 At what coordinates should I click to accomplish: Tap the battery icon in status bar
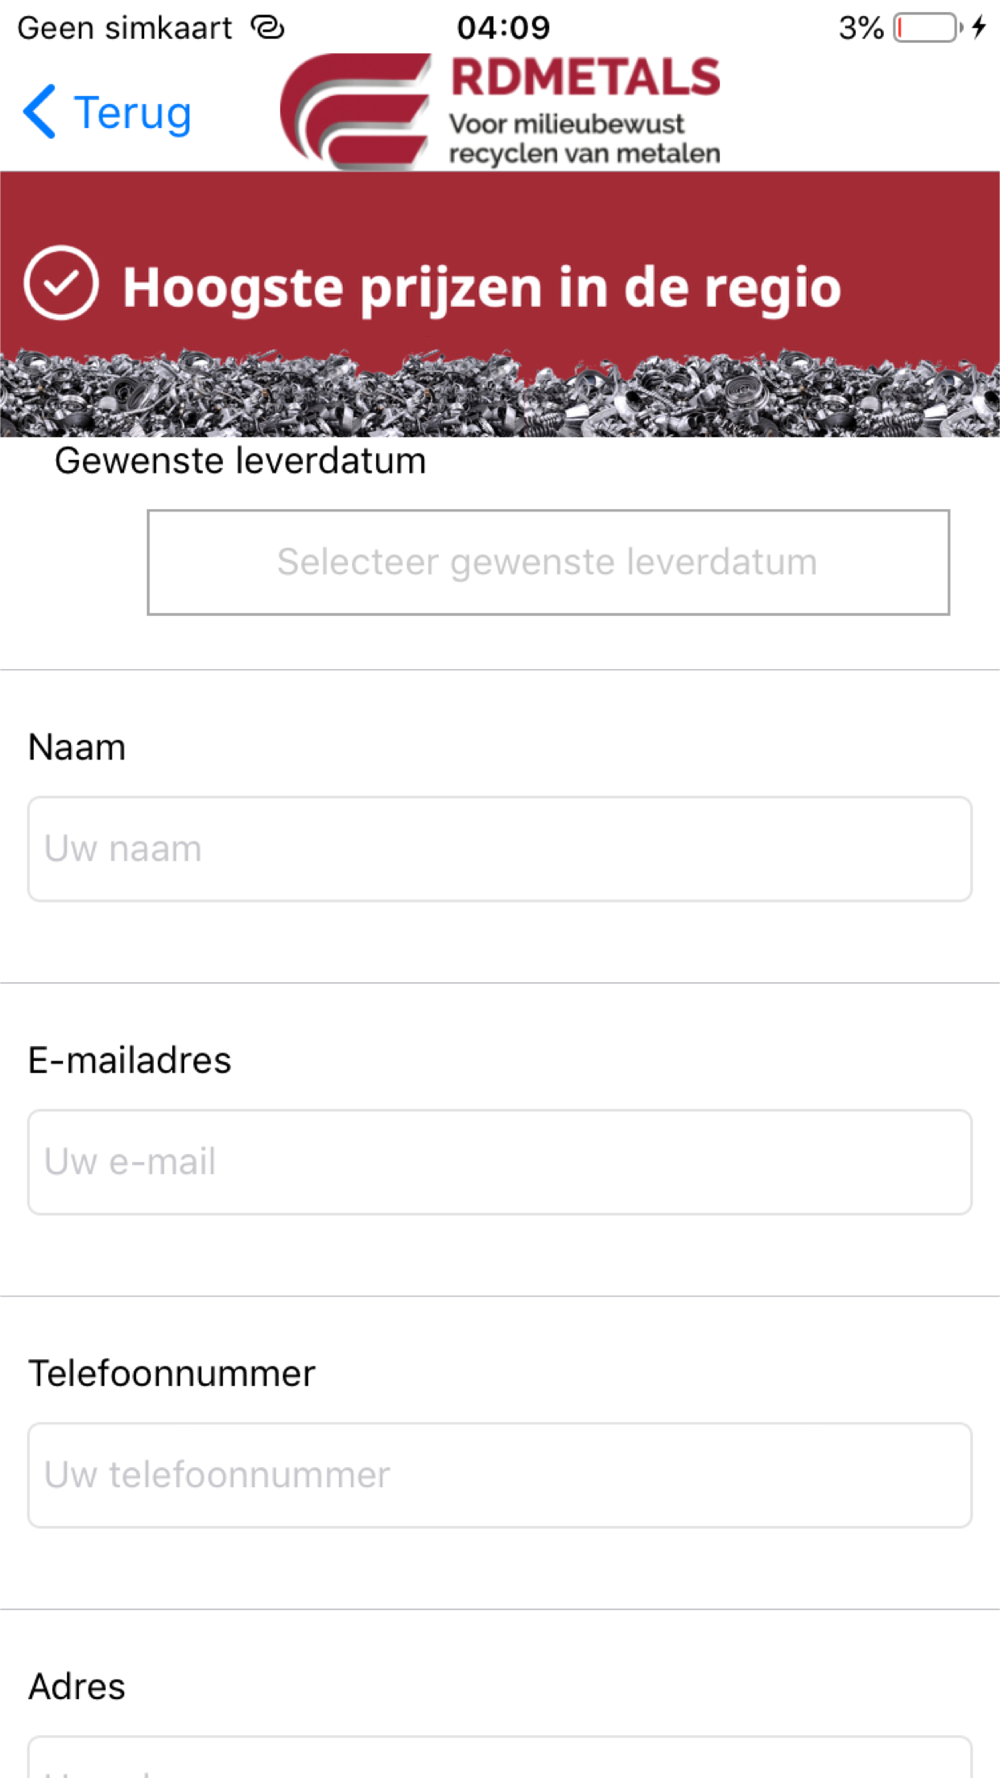tap(928, 27)
